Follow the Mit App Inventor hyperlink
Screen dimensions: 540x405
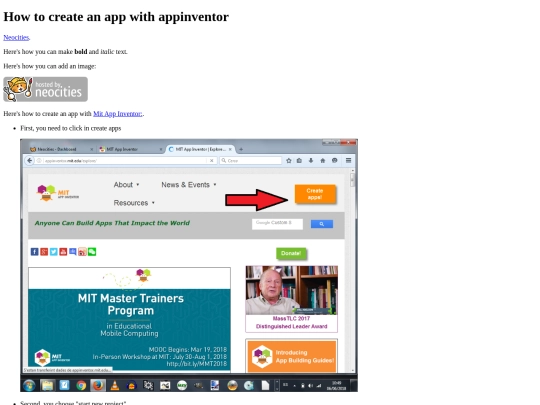click(x=118, y=114)
